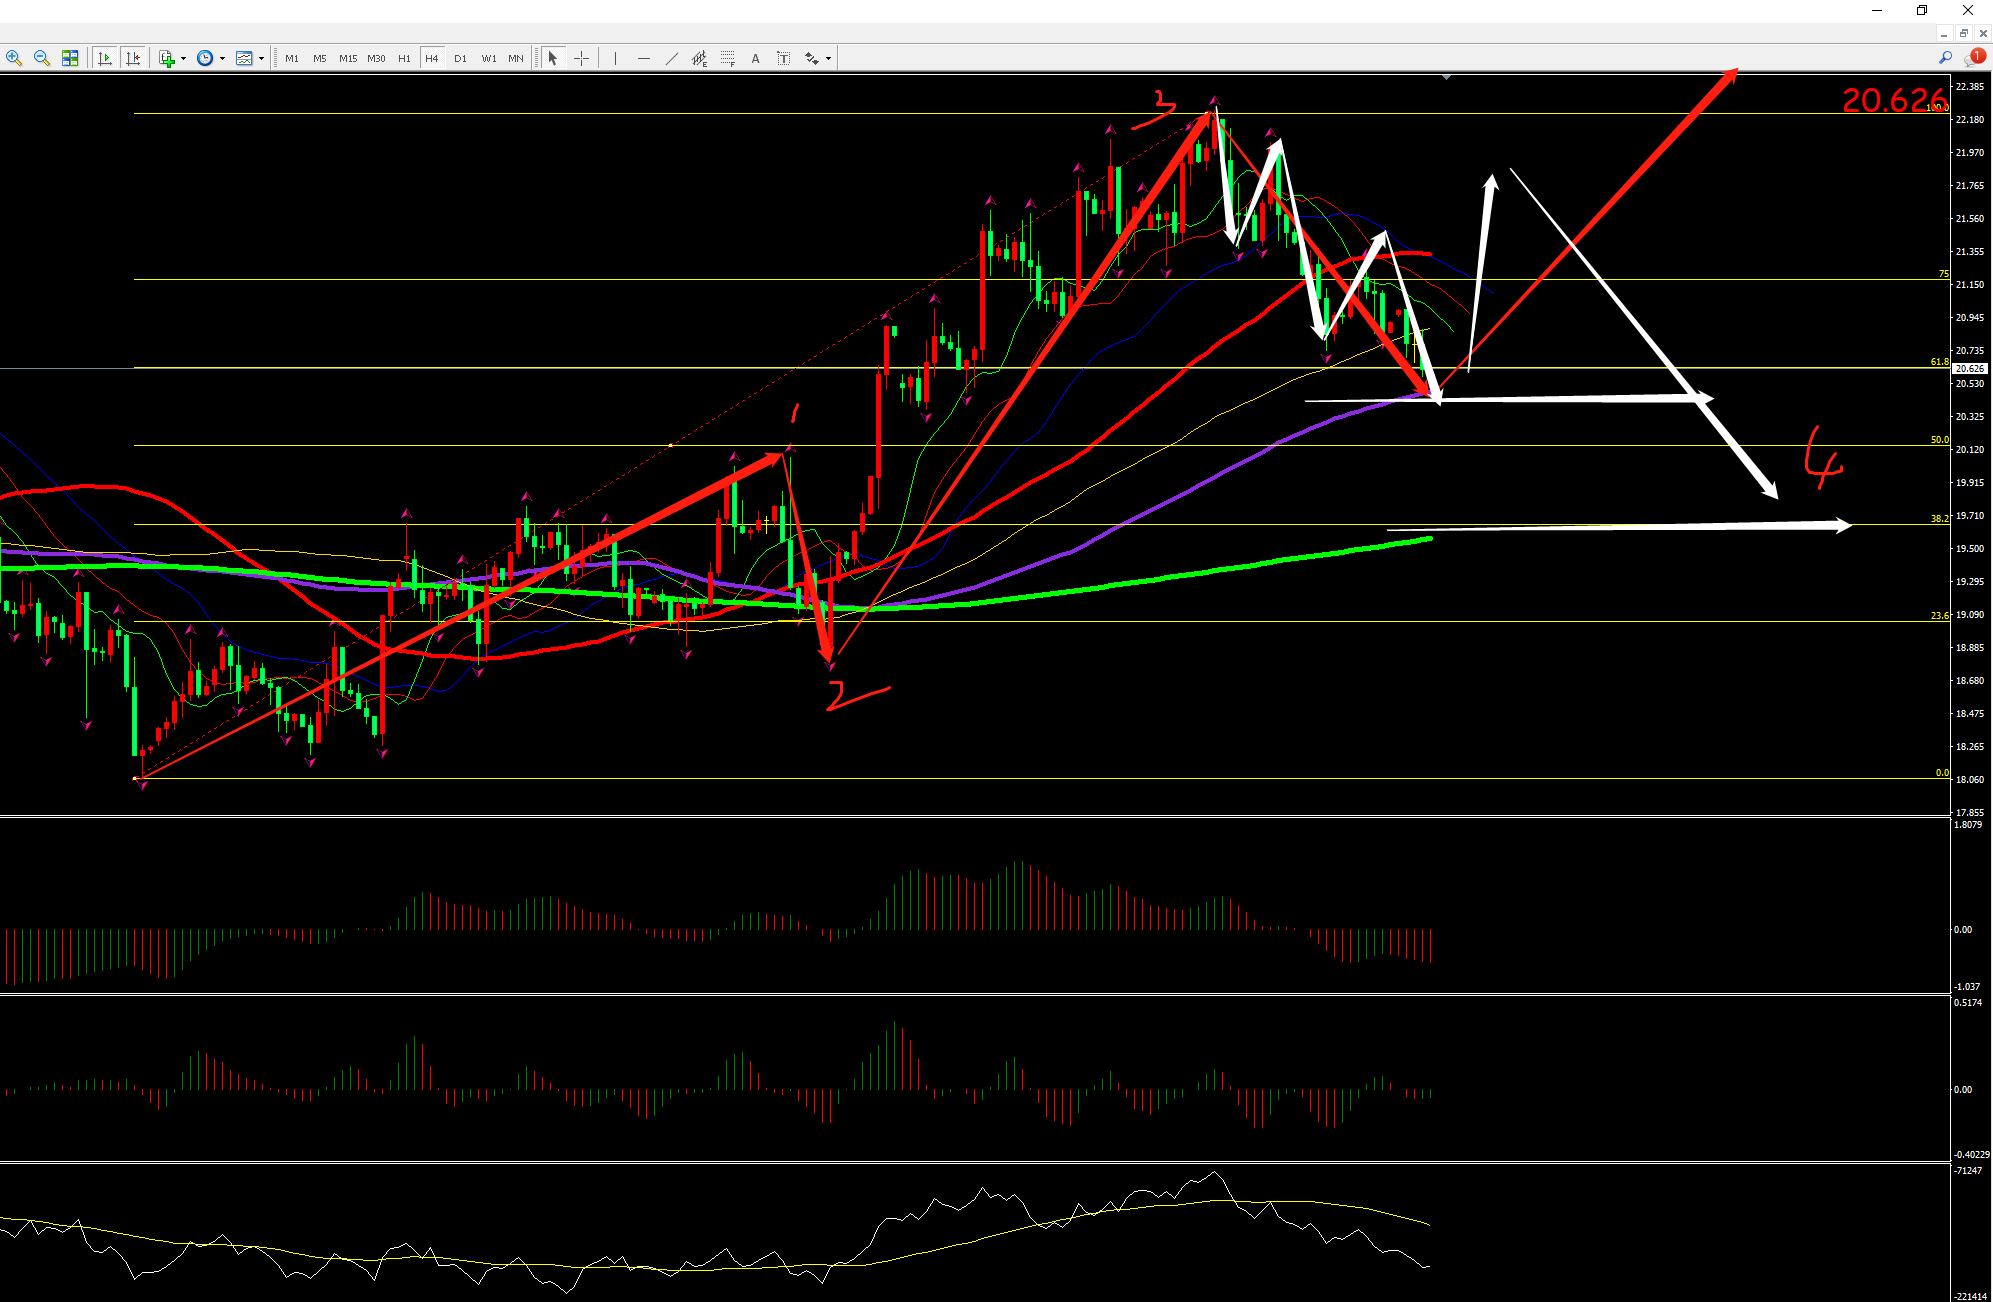Click the search magnifier icon
Image resolution: width=1993 pixels, height=1302 pixels.
pos(1945,58)
